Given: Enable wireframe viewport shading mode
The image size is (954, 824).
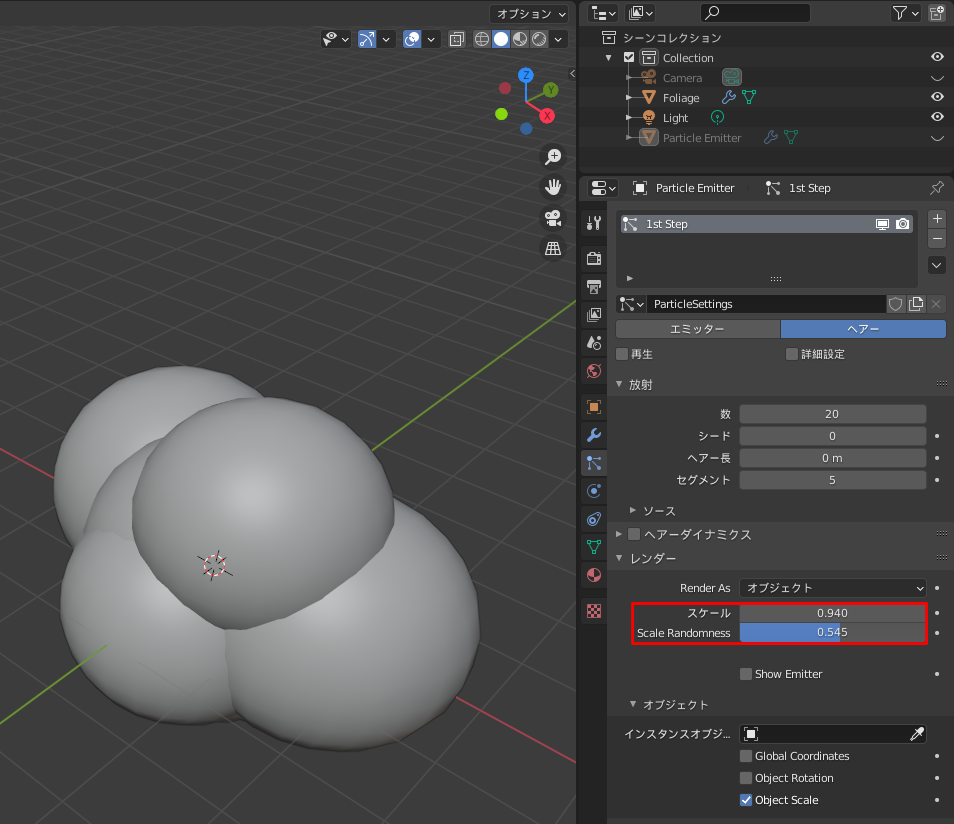Looking at the screenshot, I should (x=481, y=39).
